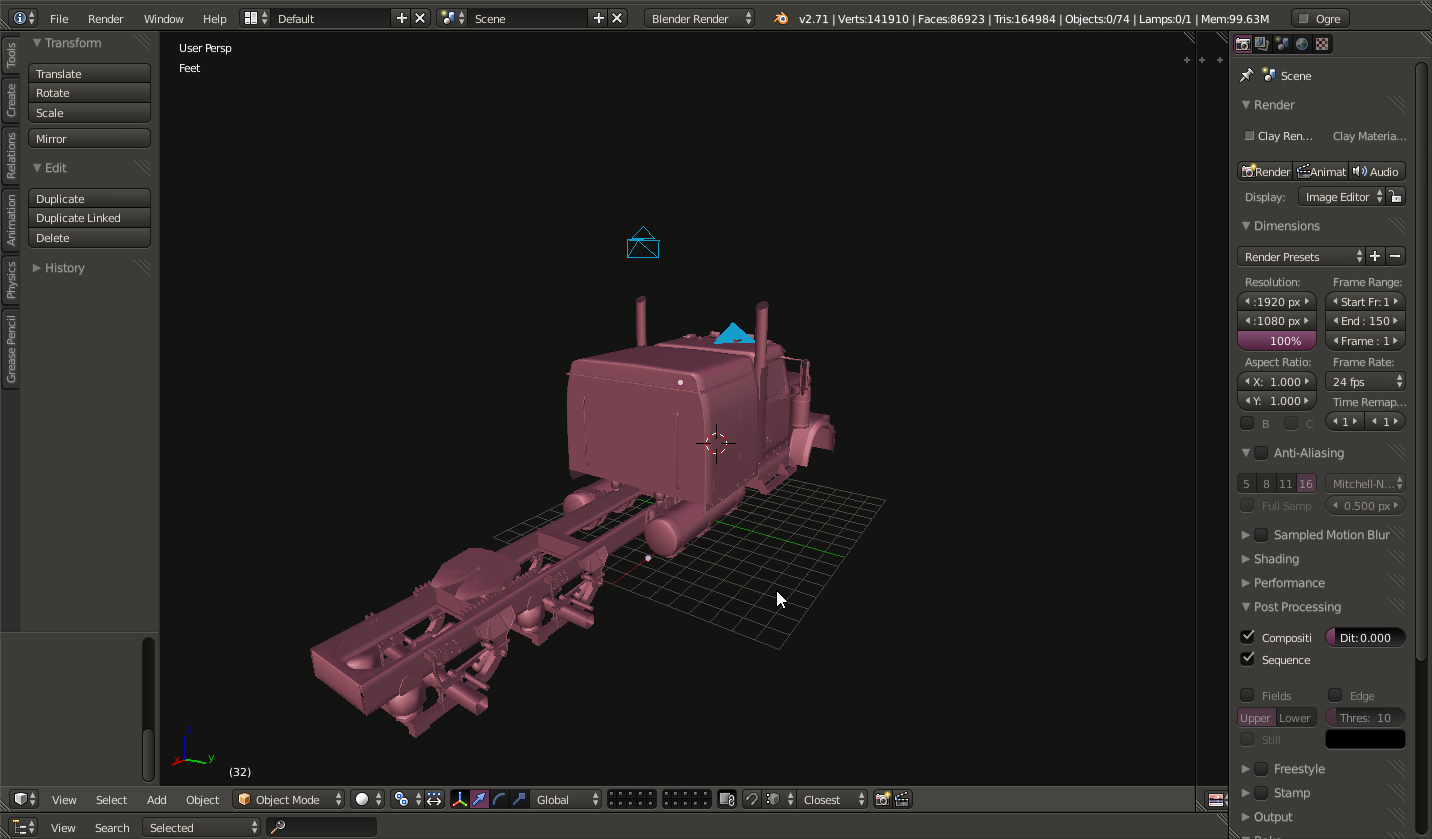Open the Closest snap target dropdown
This screenshot has height=839, width=1432.
(832, 799)
